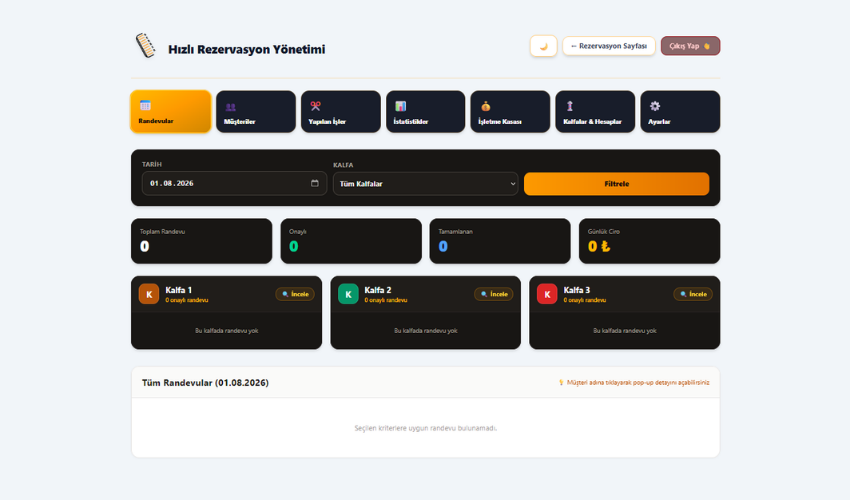Toggle dark mode with moon button
Viewport: 850px width, 500px height.
[x=543, y=46]
